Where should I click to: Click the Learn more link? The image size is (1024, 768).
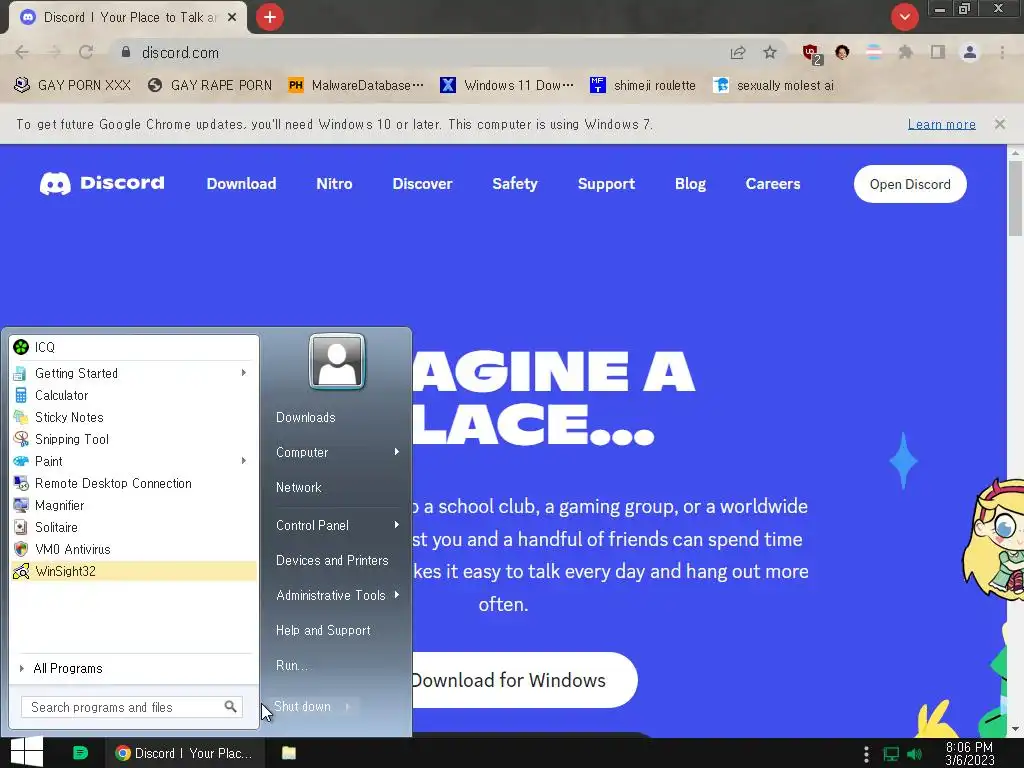[941, 124]
